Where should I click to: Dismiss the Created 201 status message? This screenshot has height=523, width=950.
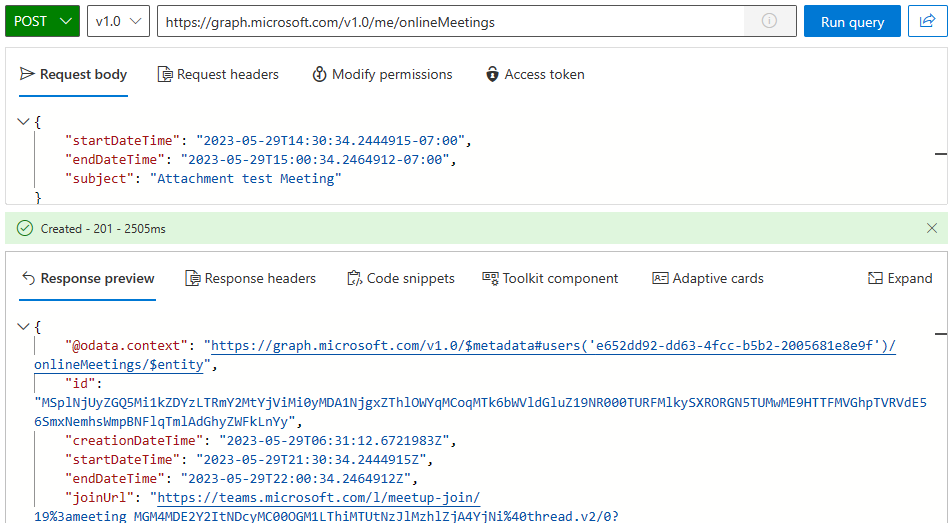coord(932,228)
